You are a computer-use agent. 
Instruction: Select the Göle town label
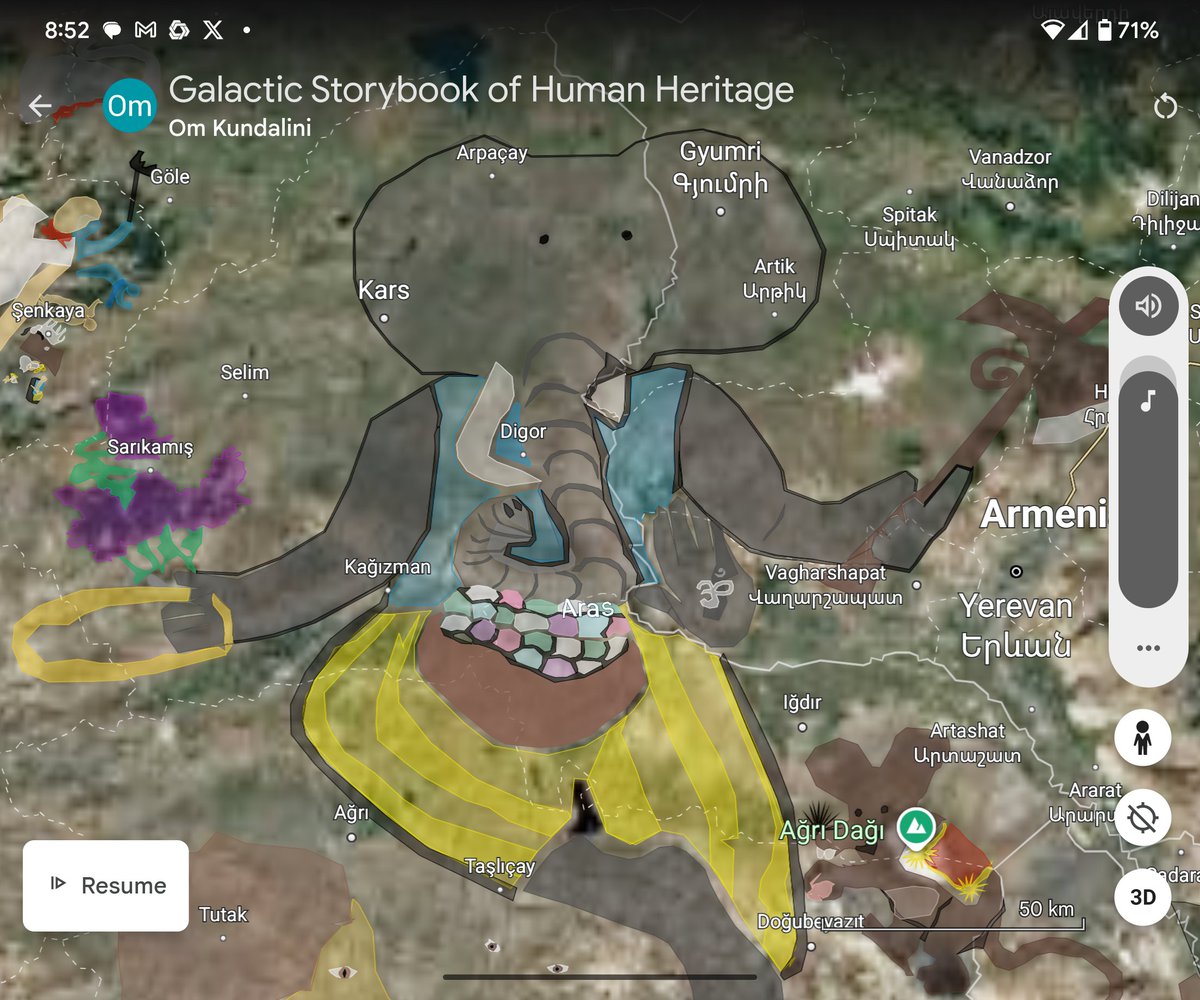coord(169,177)
